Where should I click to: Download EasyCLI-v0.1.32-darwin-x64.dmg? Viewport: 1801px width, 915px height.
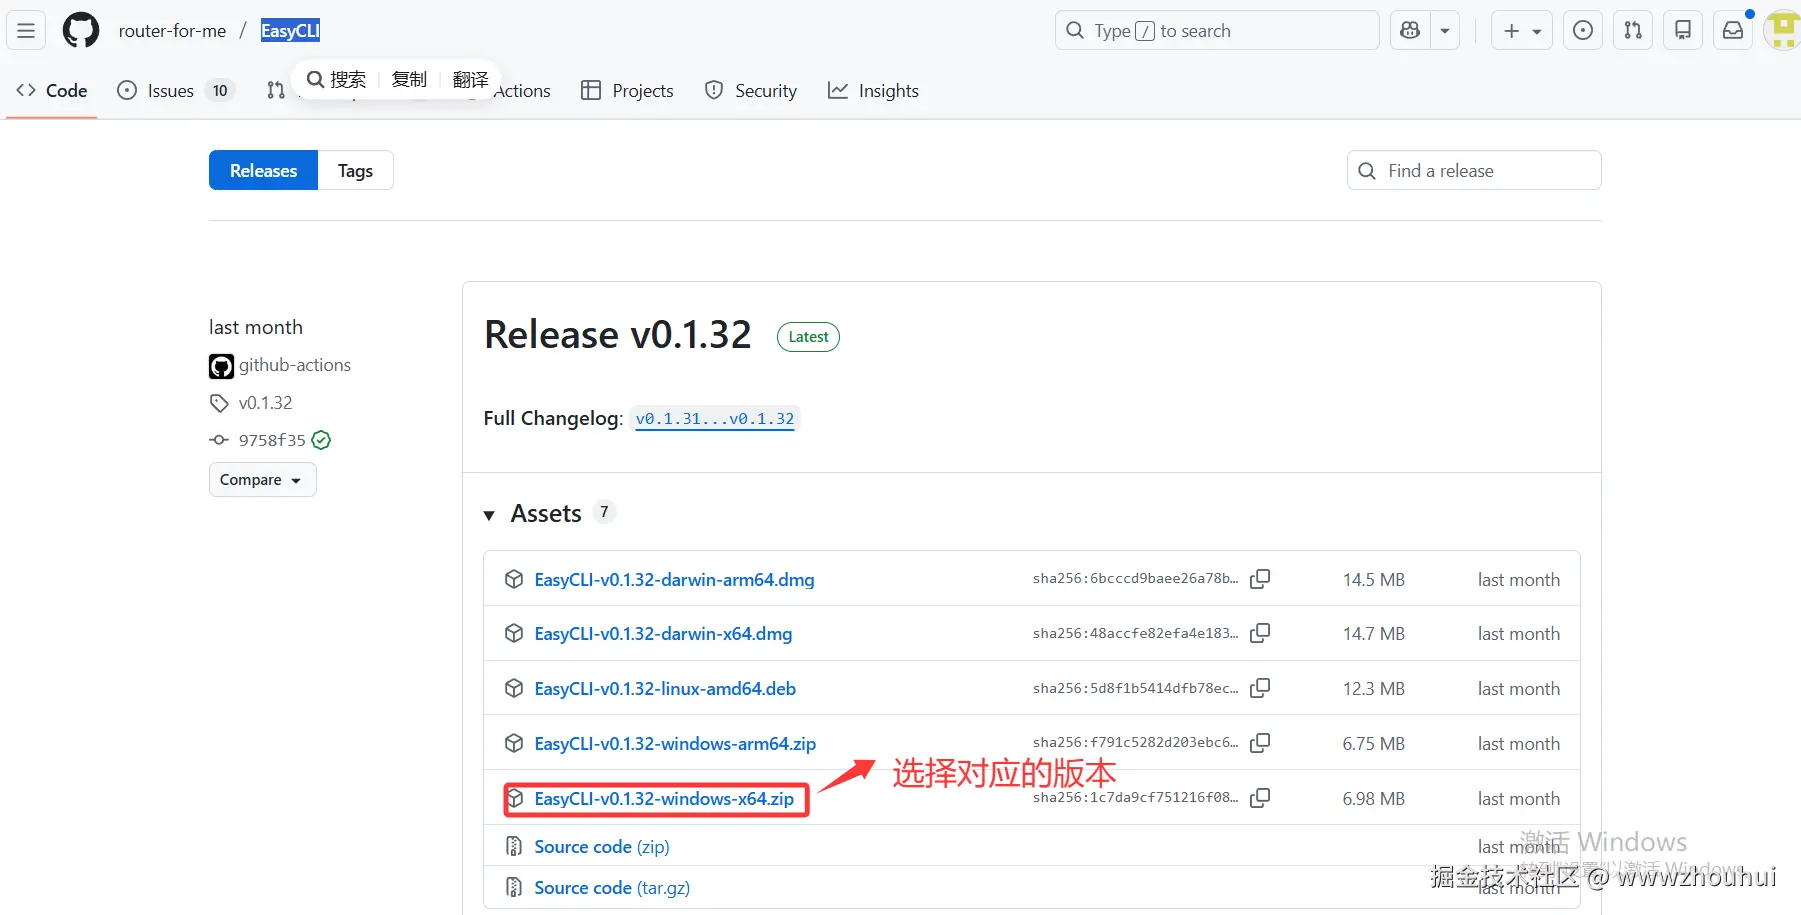tap(663, 634)
